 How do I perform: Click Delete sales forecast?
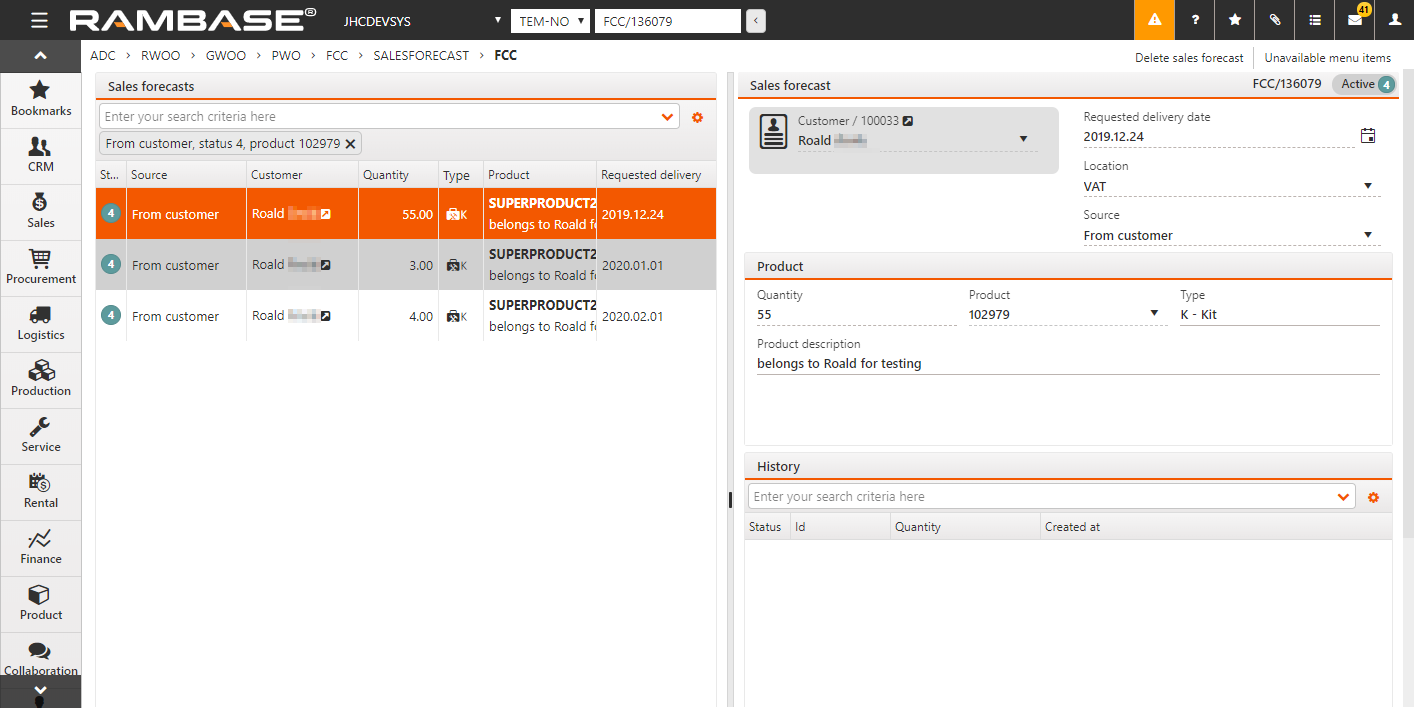point(1189,58)
